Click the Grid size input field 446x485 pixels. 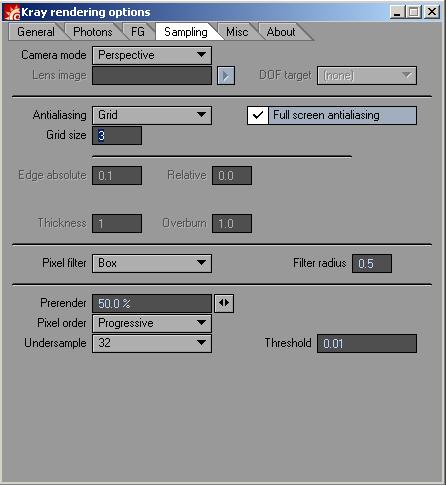117,135
